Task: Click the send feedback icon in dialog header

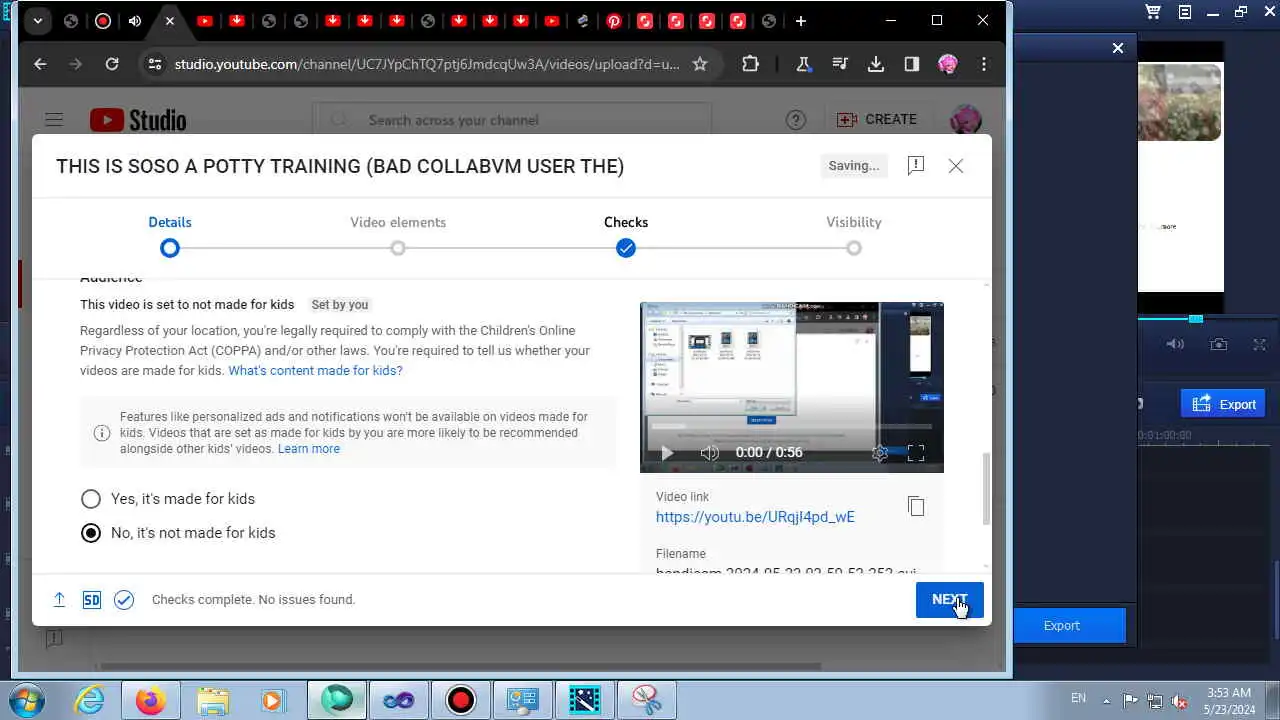Action: pyautogui.click(x=915, y=166)
